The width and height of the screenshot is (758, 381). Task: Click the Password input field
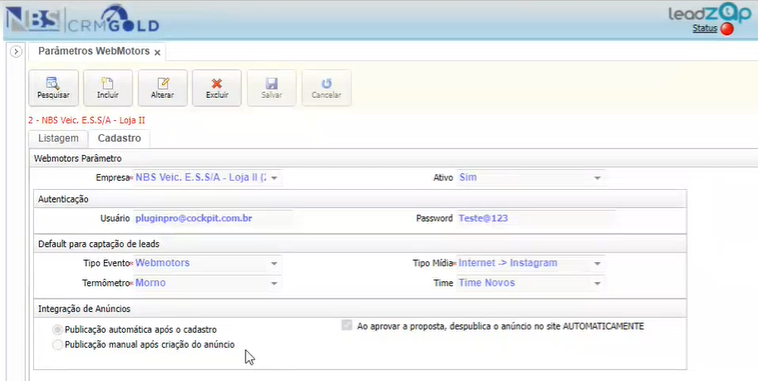click(536, 218)
